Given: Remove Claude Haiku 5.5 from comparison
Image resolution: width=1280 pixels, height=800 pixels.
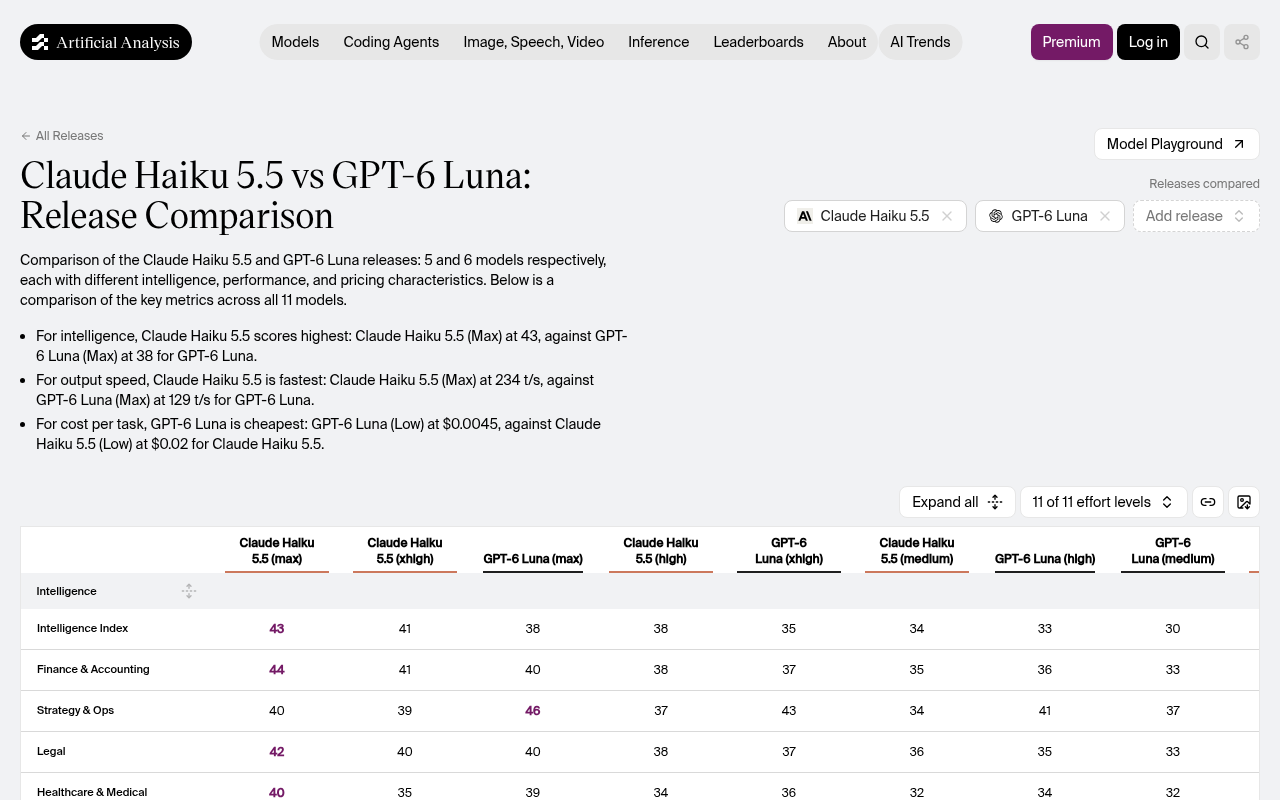Looking at the screenshot, I should 947,216.
